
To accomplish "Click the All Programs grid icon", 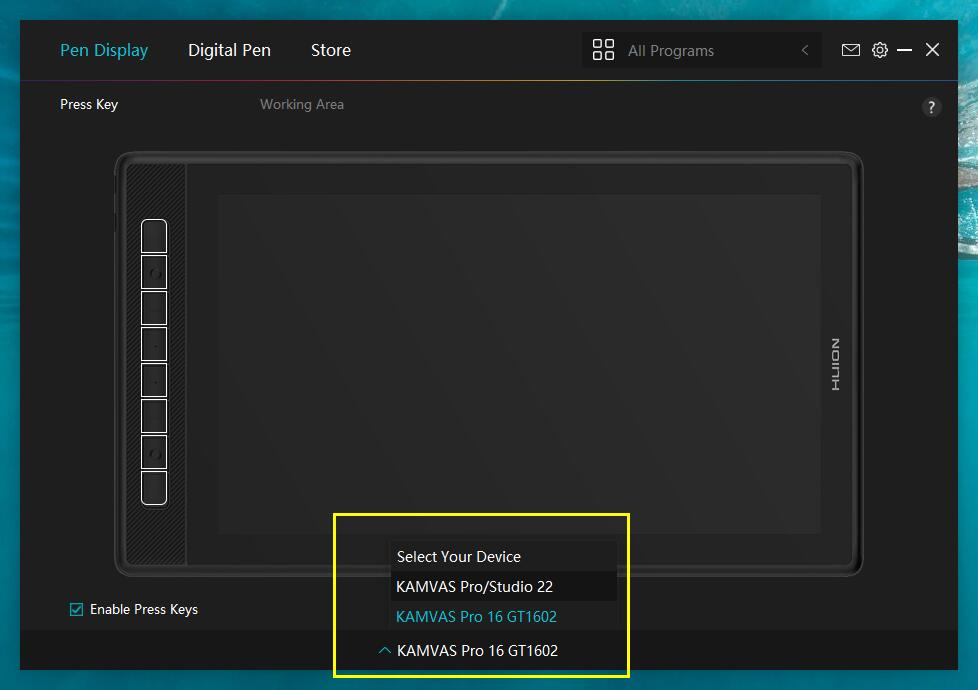I will [603, 50].
